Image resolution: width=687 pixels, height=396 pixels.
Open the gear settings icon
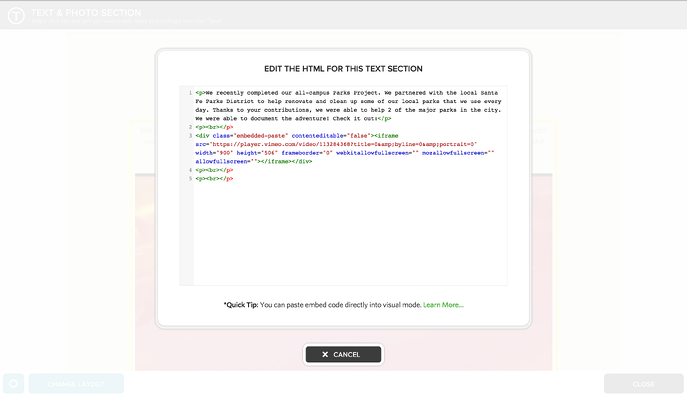tap(14, 384)
